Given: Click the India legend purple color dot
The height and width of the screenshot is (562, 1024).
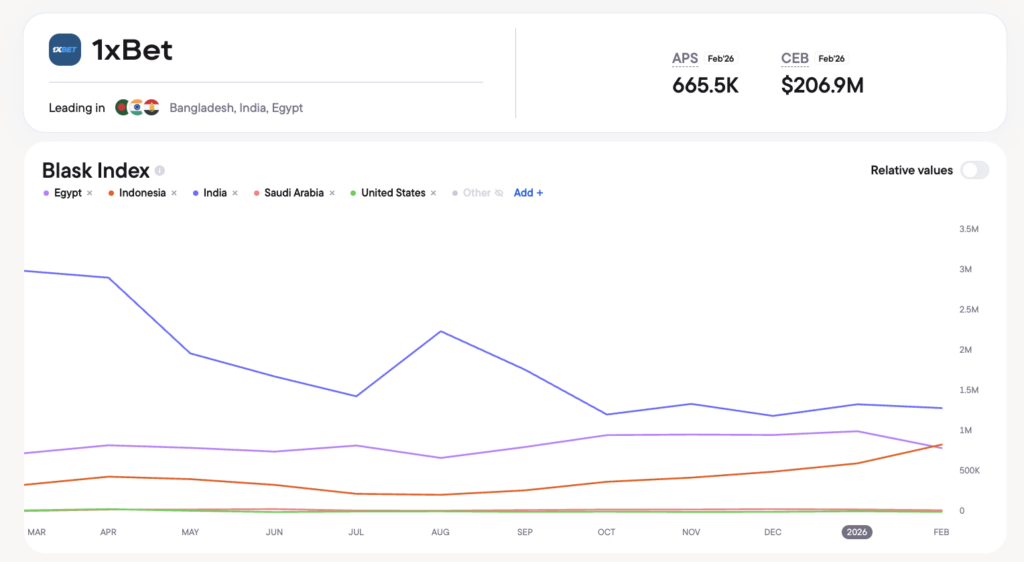Looking at the screenshot, I should (x=194, y=193).
